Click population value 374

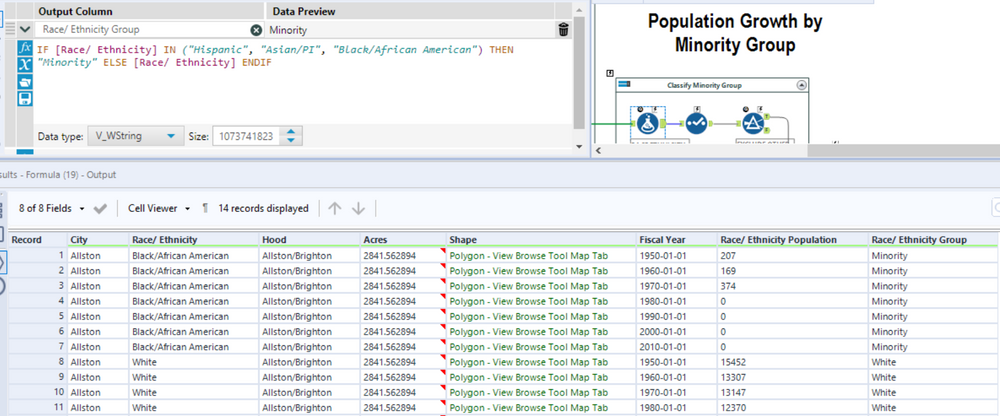(728, 286)
